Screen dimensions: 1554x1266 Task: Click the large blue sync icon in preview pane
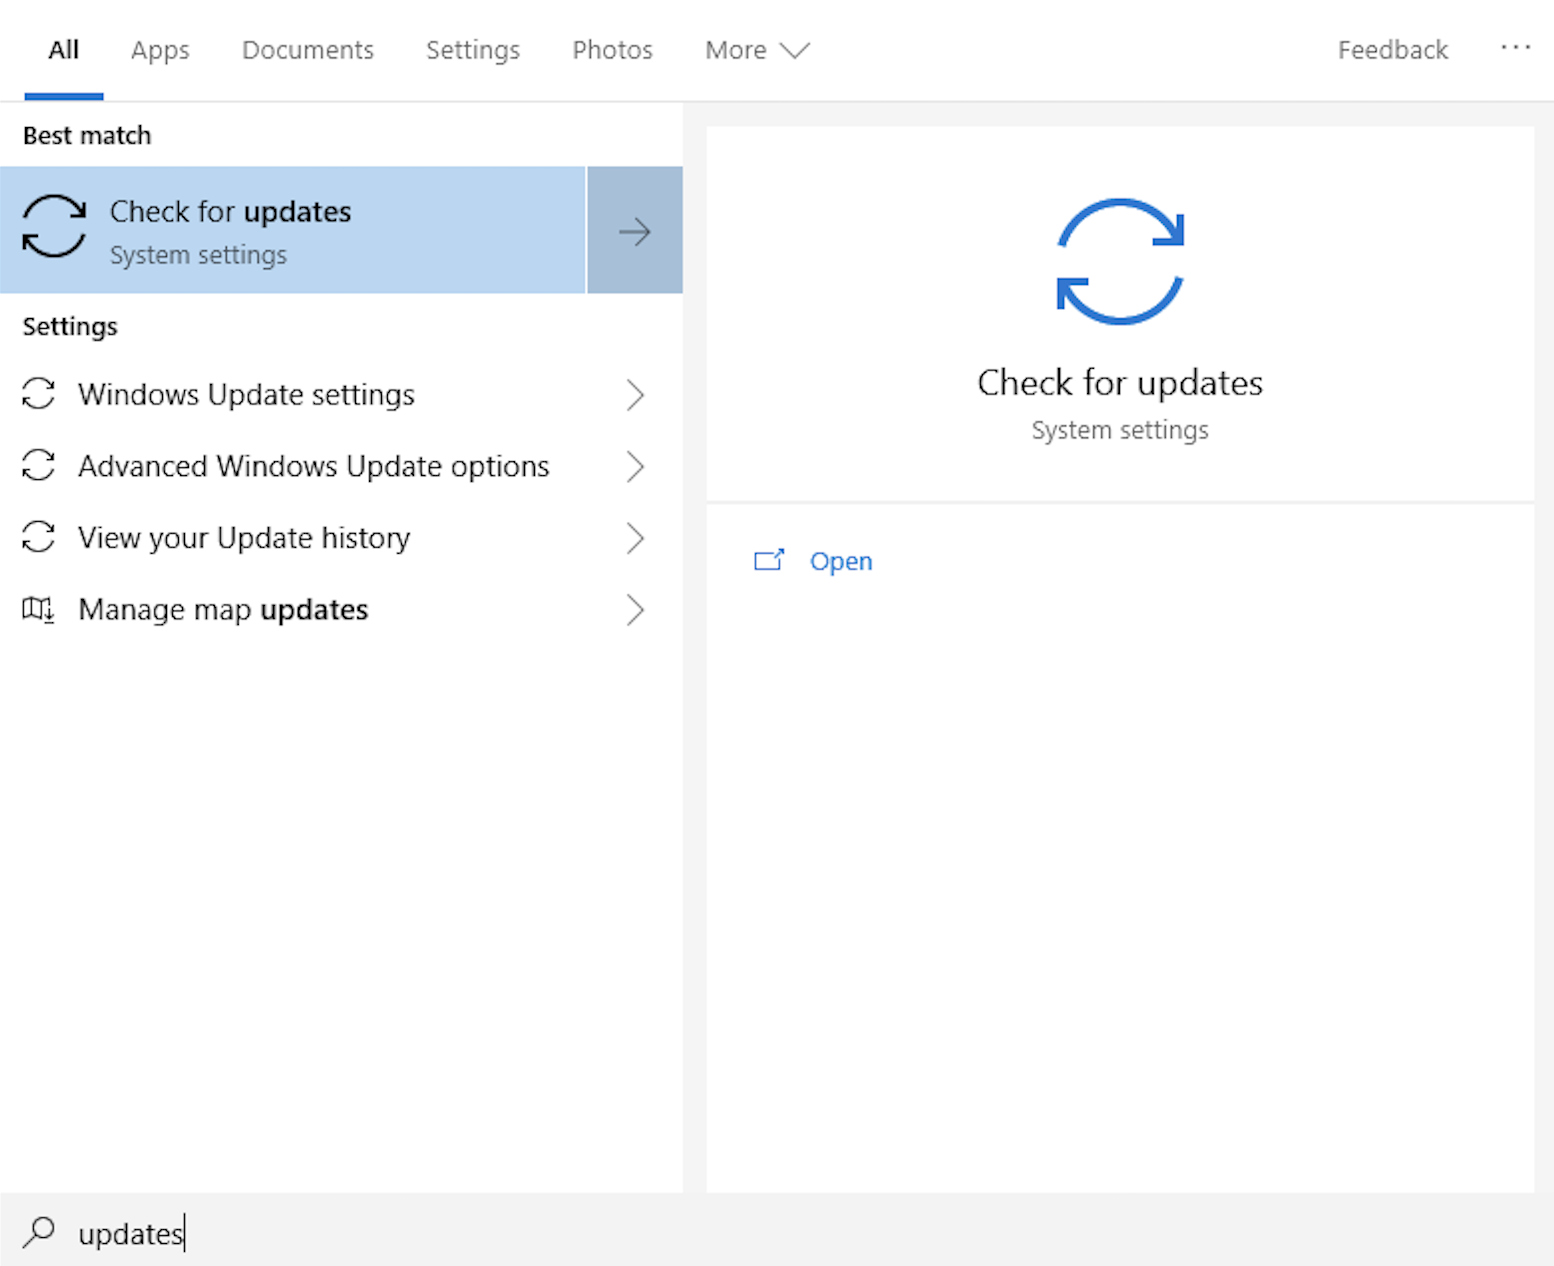[1120, 262]
